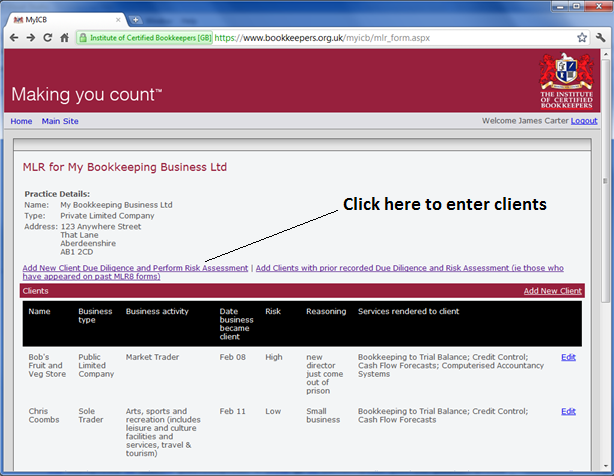This screenshot has height=476, width=614.
Task: Open the browser wrench settings menu
Action: tap(600, 38)
